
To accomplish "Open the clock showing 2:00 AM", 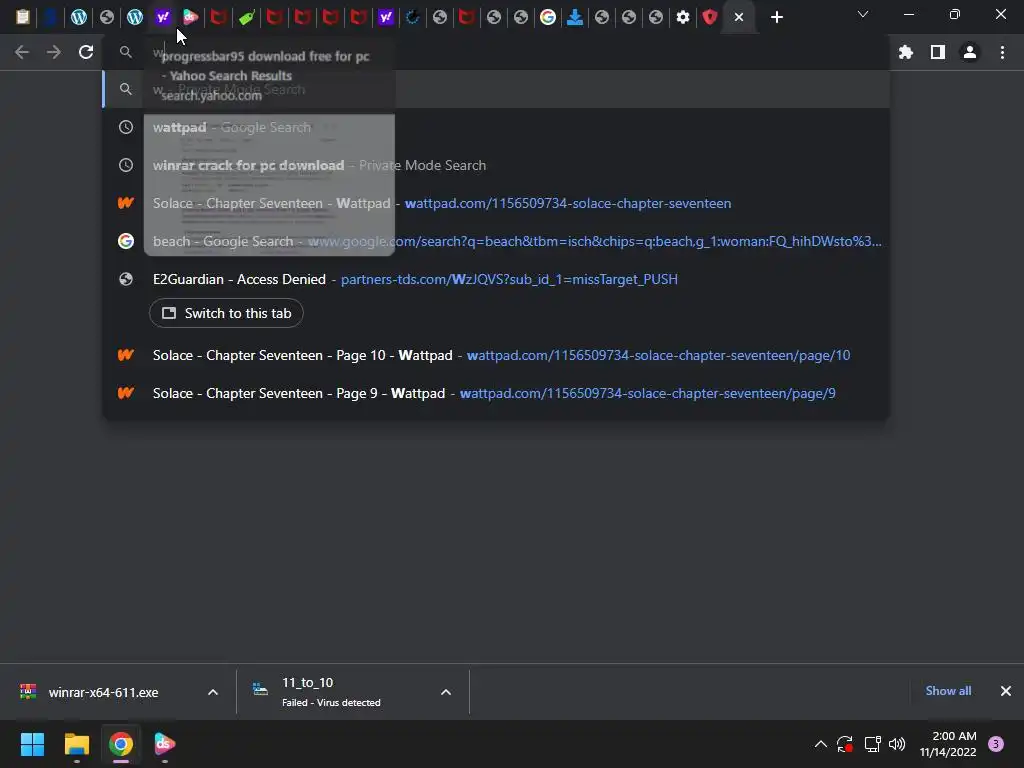I will coord(948,744).
